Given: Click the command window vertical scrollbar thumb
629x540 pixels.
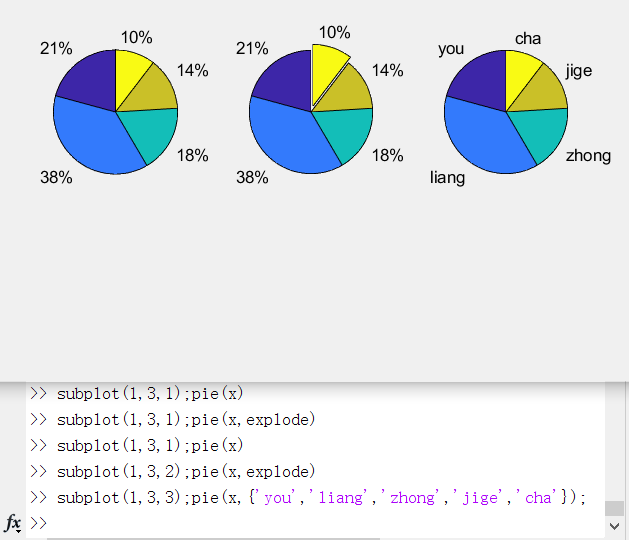Looking at the screenshot, I should [x=614, y=508].
